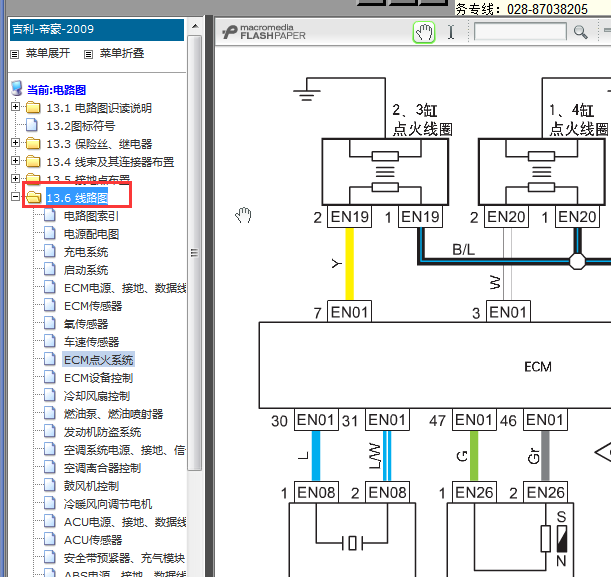The width and height of the screenshot is (611, 577).
Task: Open 电源配电图 page
Action: [x=92, y=234]
